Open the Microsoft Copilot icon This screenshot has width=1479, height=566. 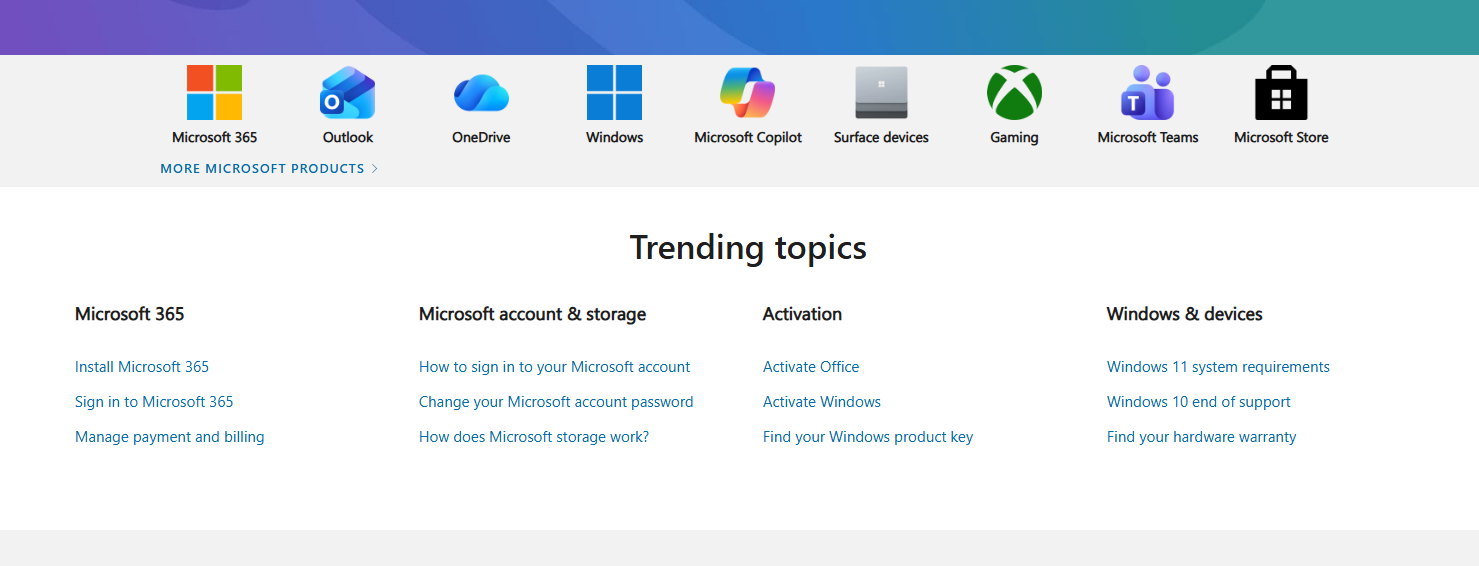pyautogui.click(x=747, y=93)
